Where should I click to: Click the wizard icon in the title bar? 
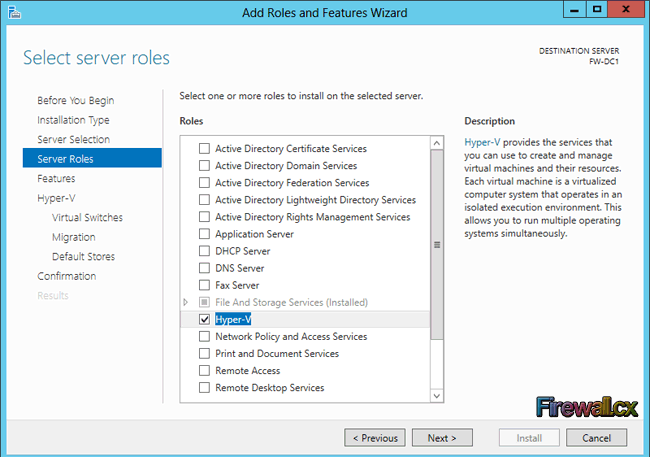14,12
